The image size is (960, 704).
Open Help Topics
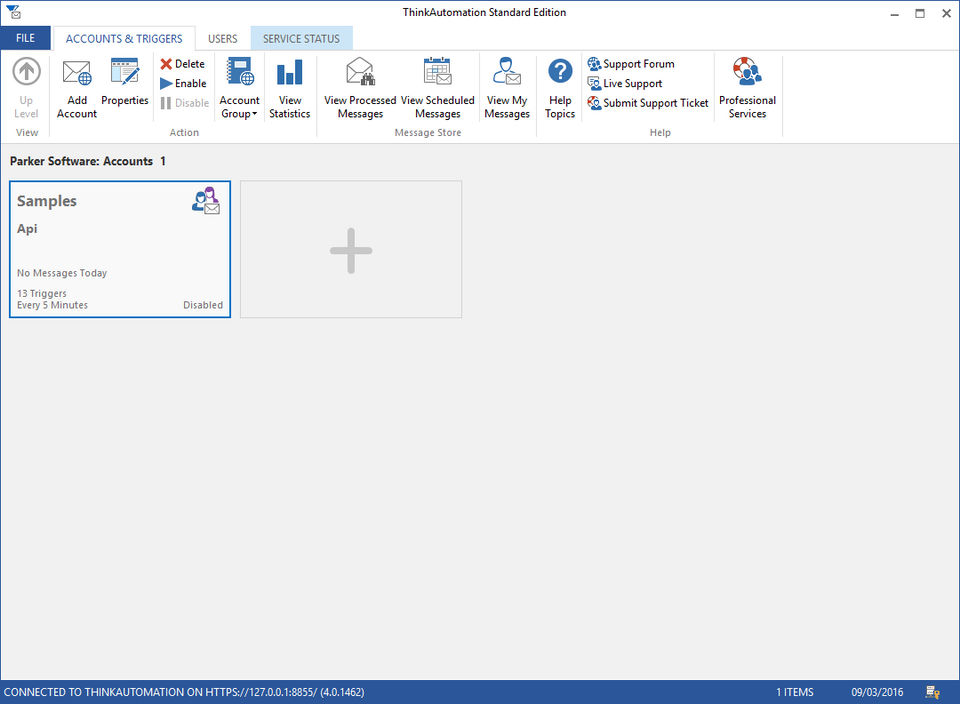(560, 89)
